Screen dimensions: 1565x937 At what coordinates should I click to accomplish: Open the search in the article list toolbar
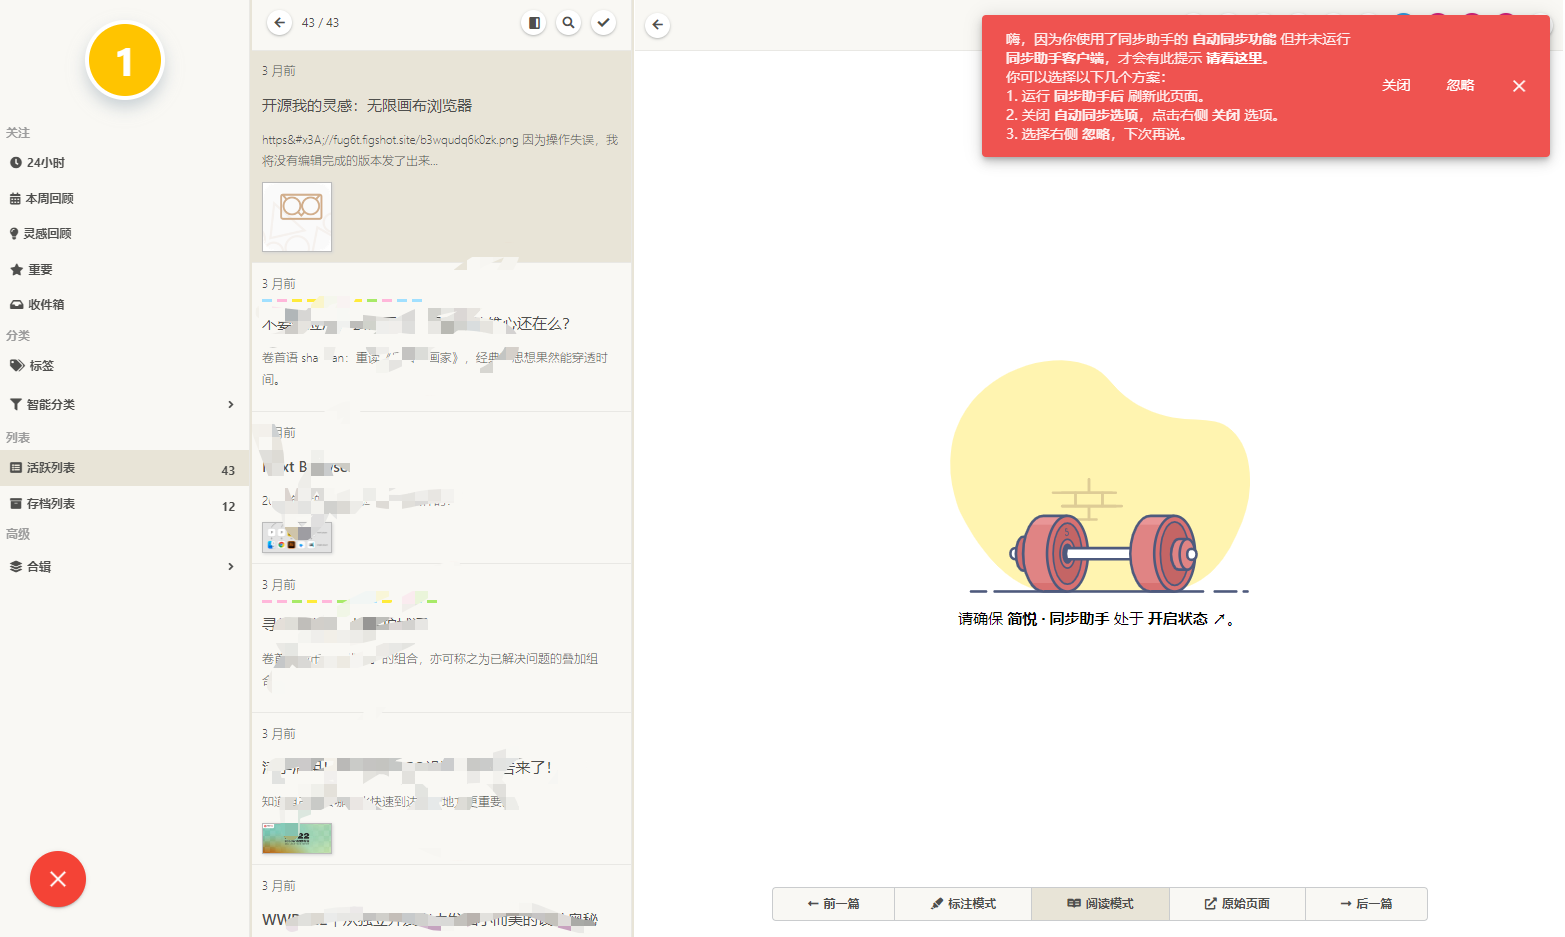(x=568, y=22)
